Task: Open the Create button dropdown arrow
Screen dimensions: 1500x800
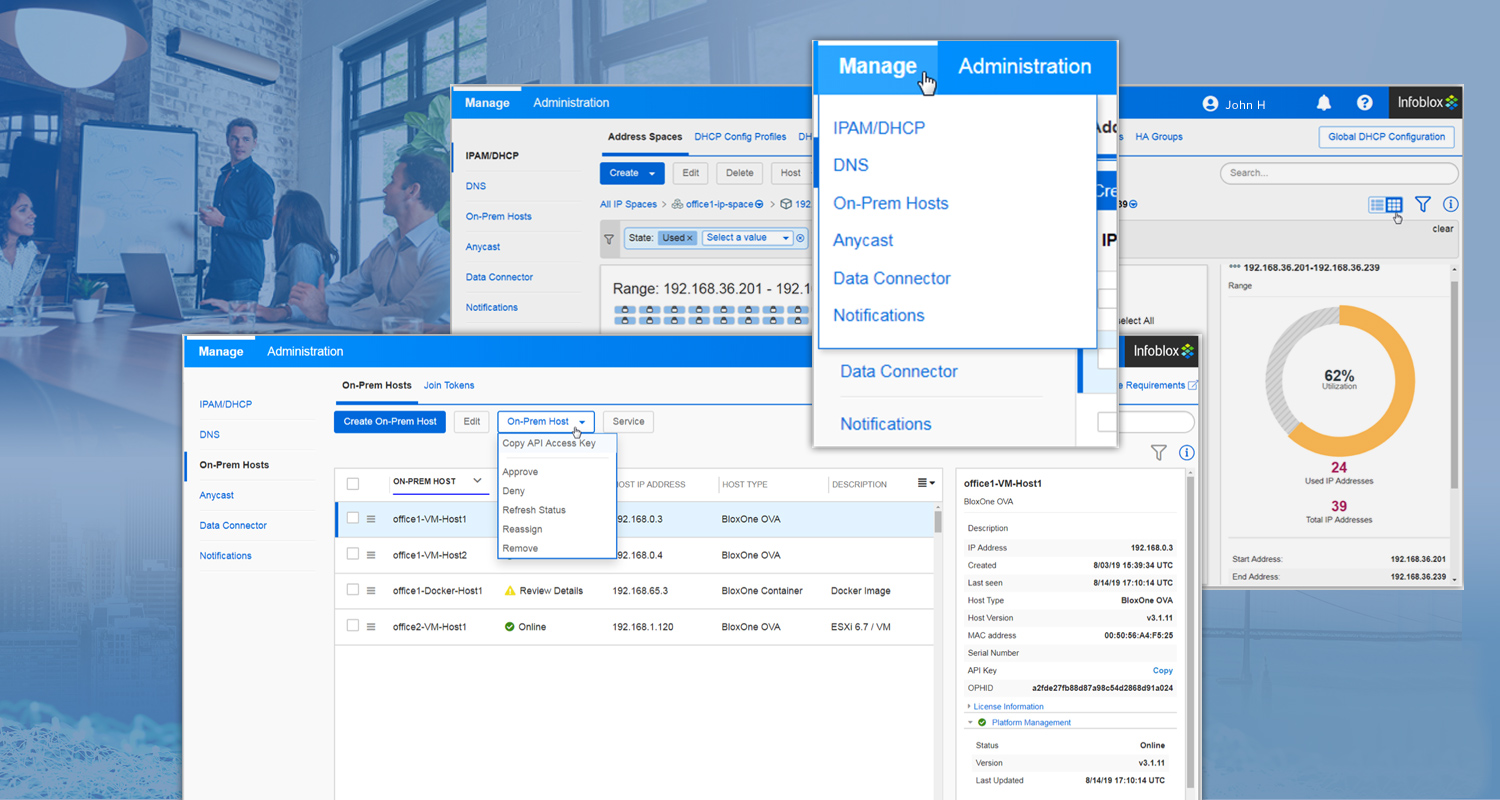Action: 652,174
